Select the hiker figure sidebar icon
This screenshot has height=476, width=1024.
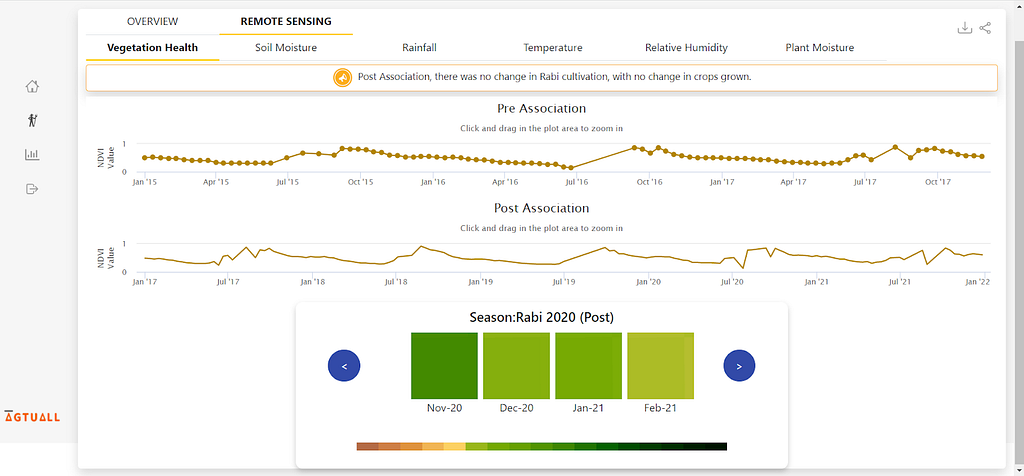click(x=32, y=120)
